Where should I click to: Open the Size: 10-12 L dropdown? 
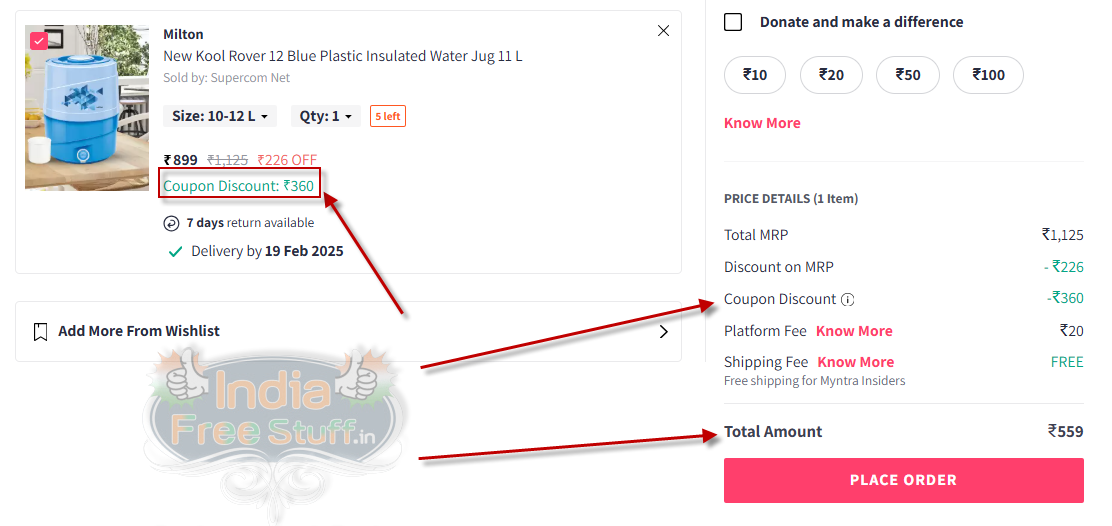(x=220, y=116)
